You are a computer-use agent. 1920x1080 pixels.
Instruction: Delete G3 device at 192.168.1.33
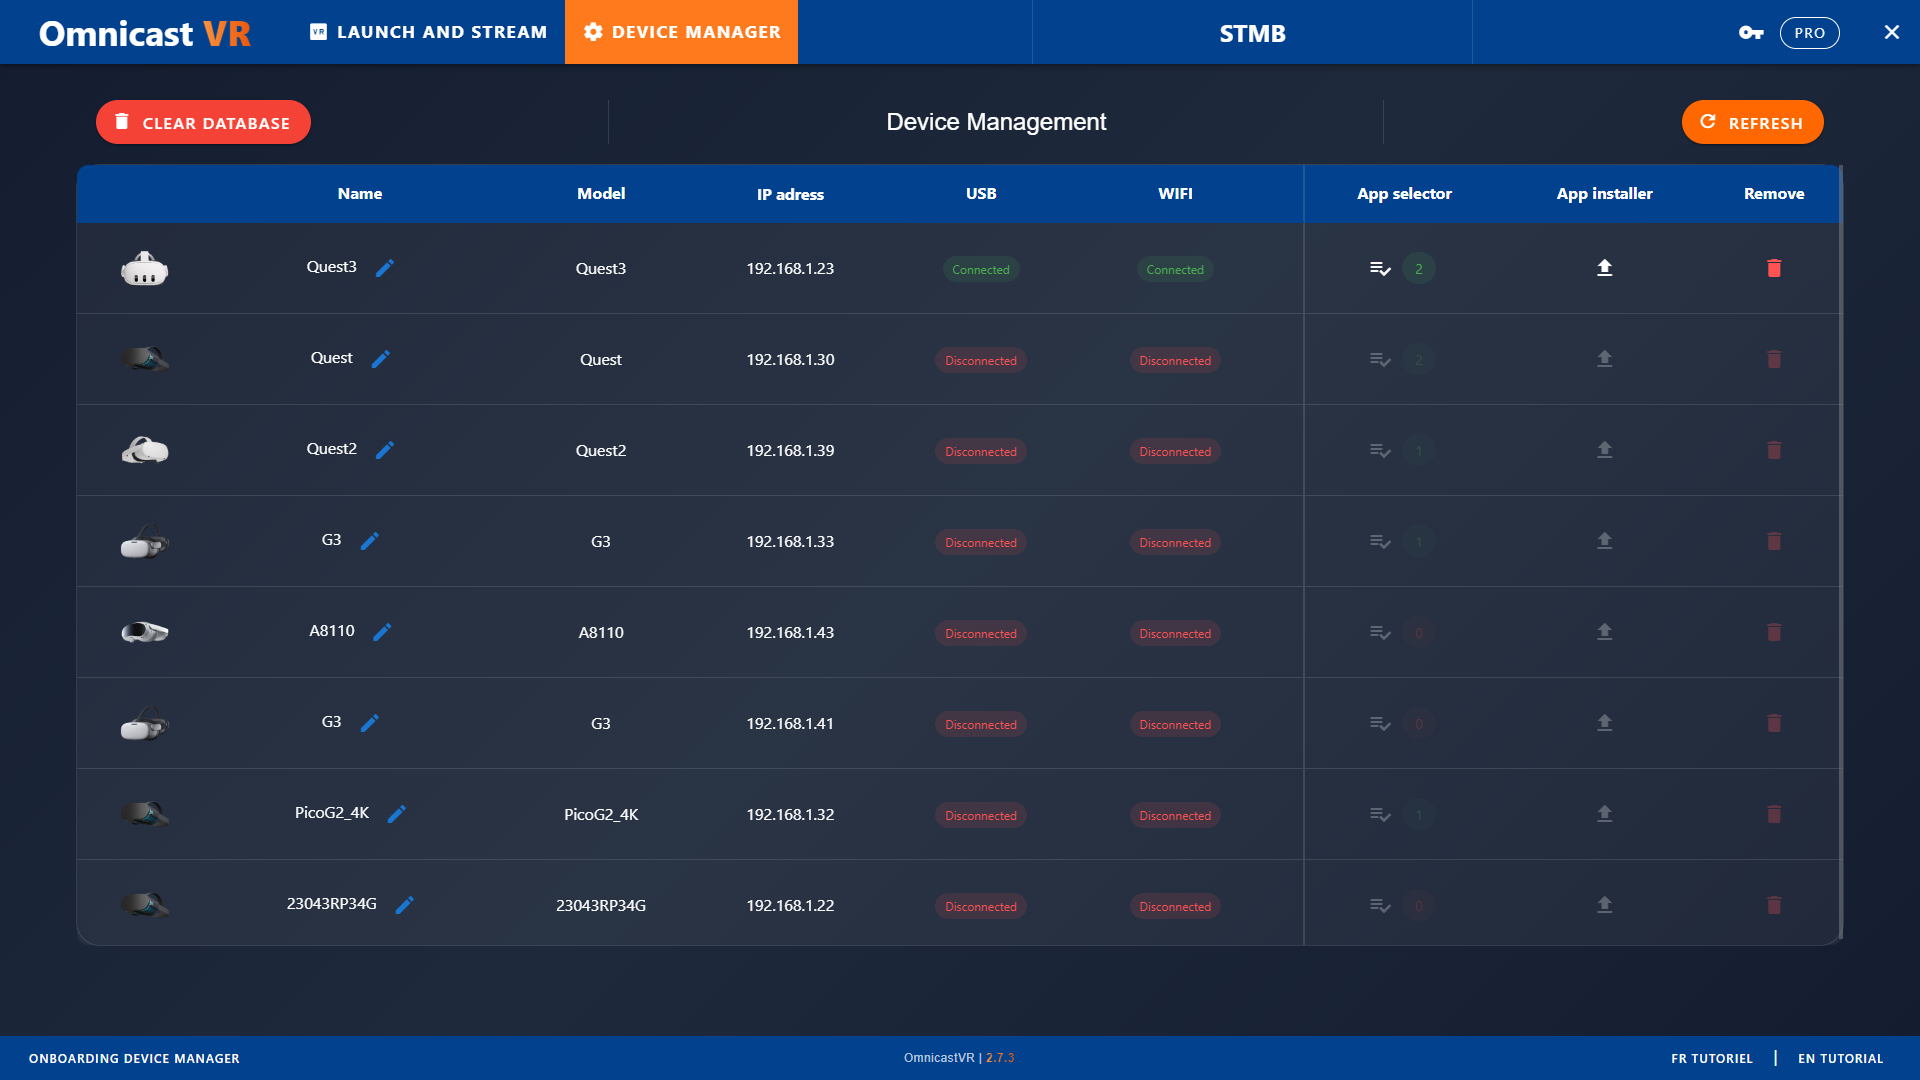(x=1774, y=541)
